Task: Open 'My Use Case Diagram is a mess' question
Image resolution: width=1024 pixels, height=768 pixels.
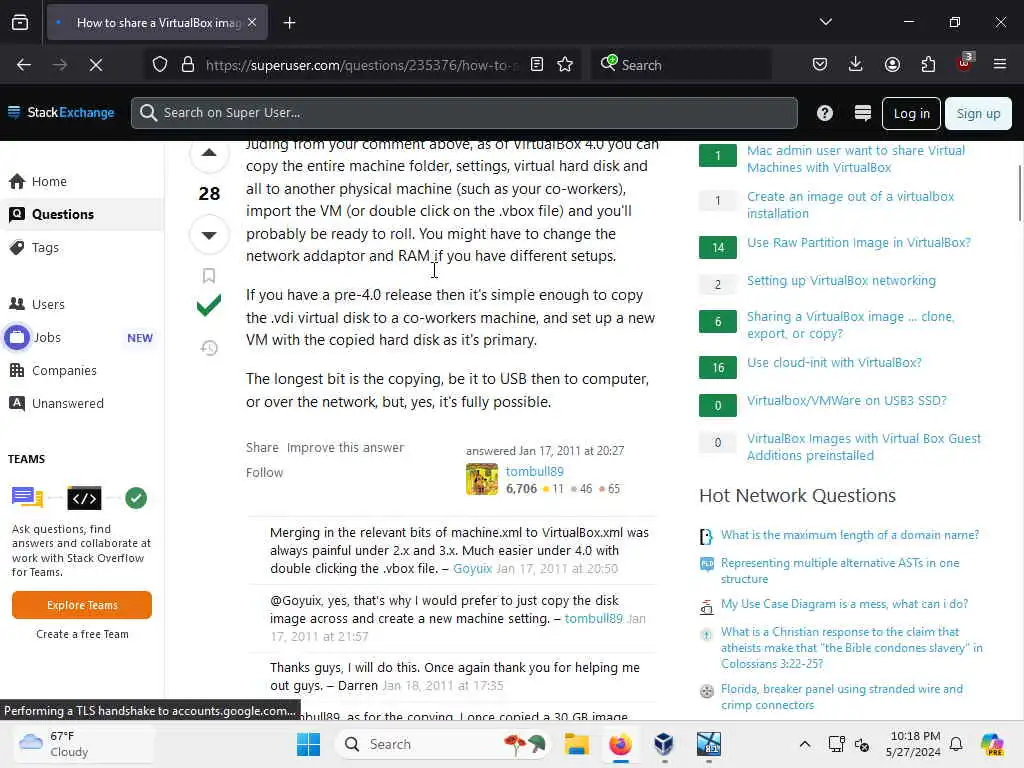Action: click(x=844, y=604)
